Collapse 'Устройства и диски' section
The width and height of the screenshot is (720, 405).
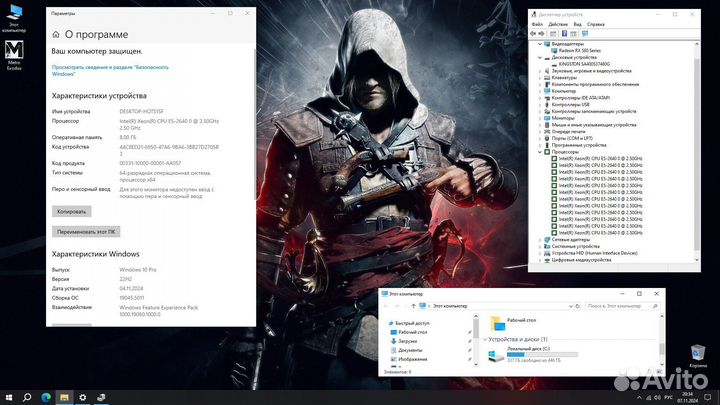coord(486,340)
